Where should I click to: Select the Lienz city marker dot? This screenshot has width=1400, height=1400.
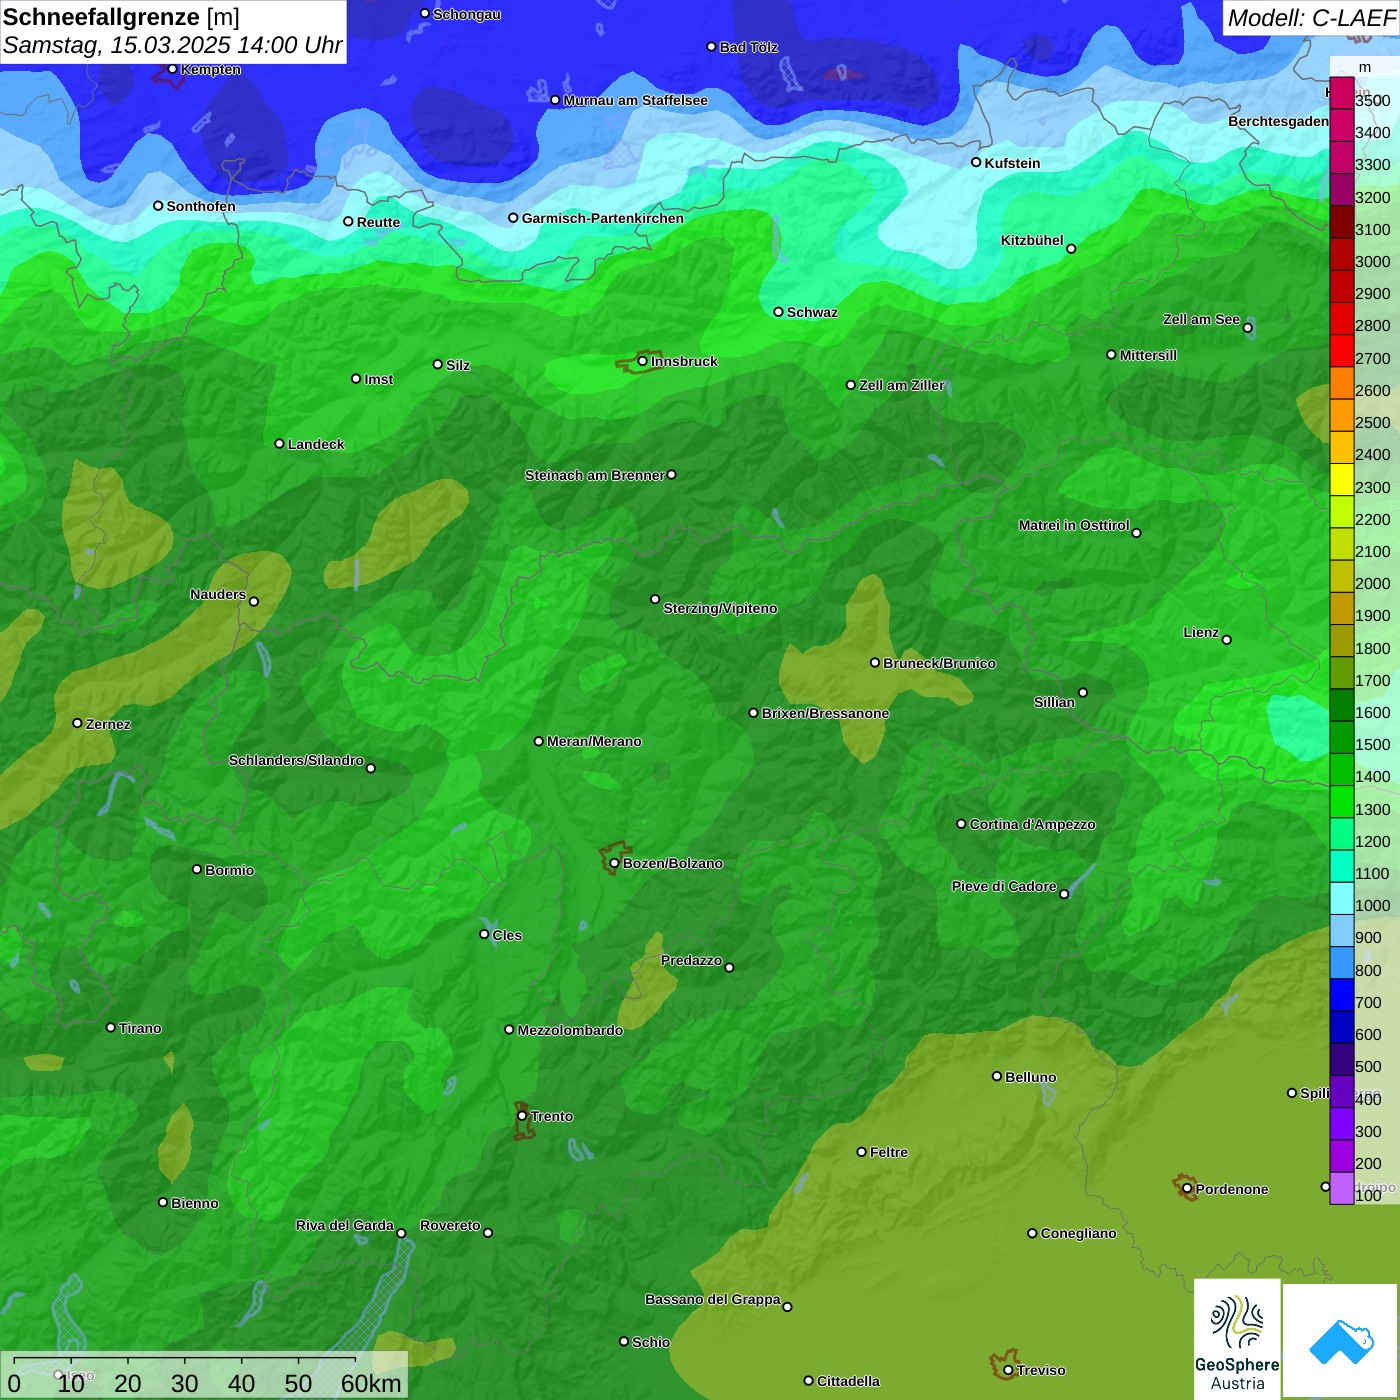(1227, 640)
